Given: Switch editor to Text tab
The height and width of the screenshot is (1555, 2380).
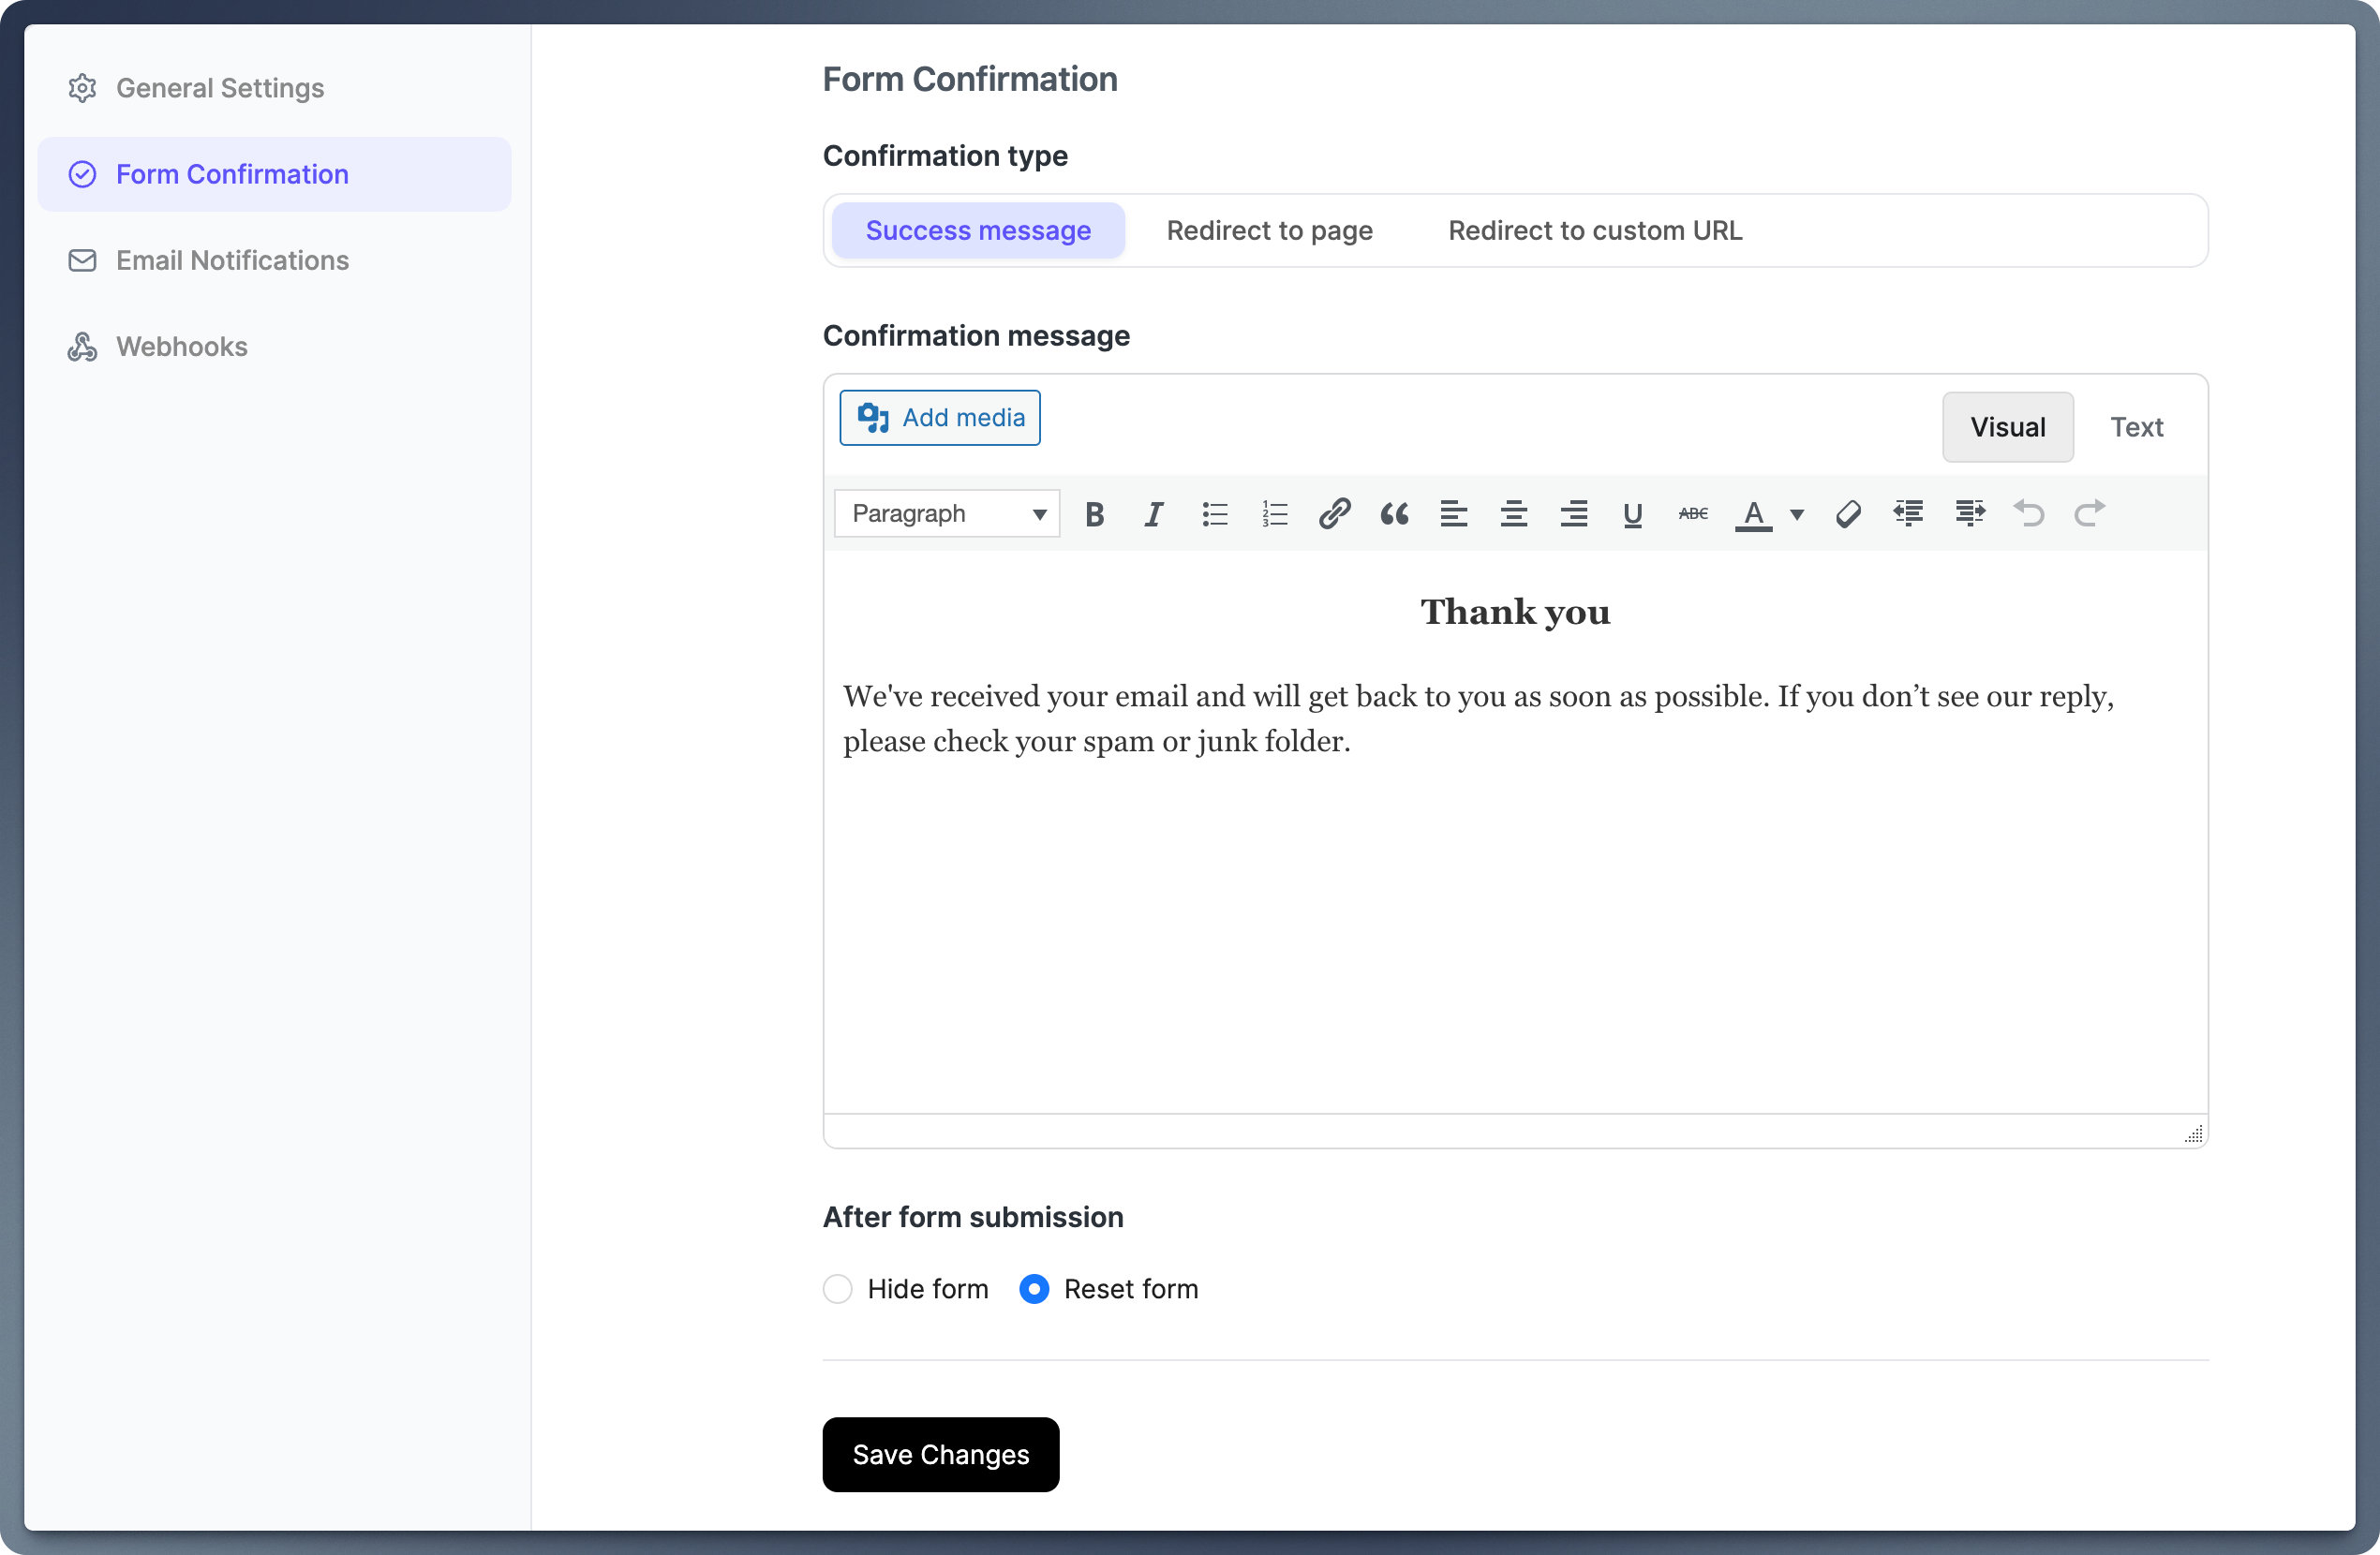Looking at the screenshot, I should pos(2136,427).
